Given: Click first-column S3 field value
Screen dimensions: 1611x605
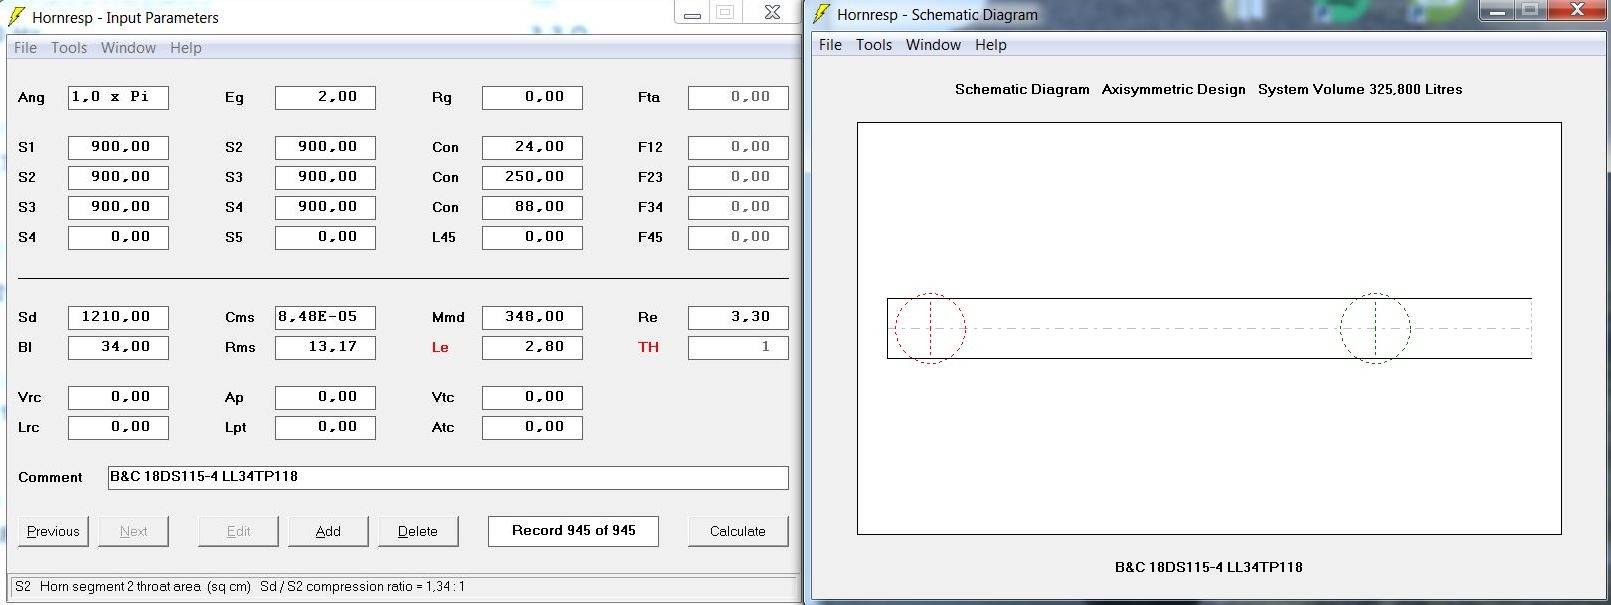Looking at the screenshot, I should pos(118,207).
